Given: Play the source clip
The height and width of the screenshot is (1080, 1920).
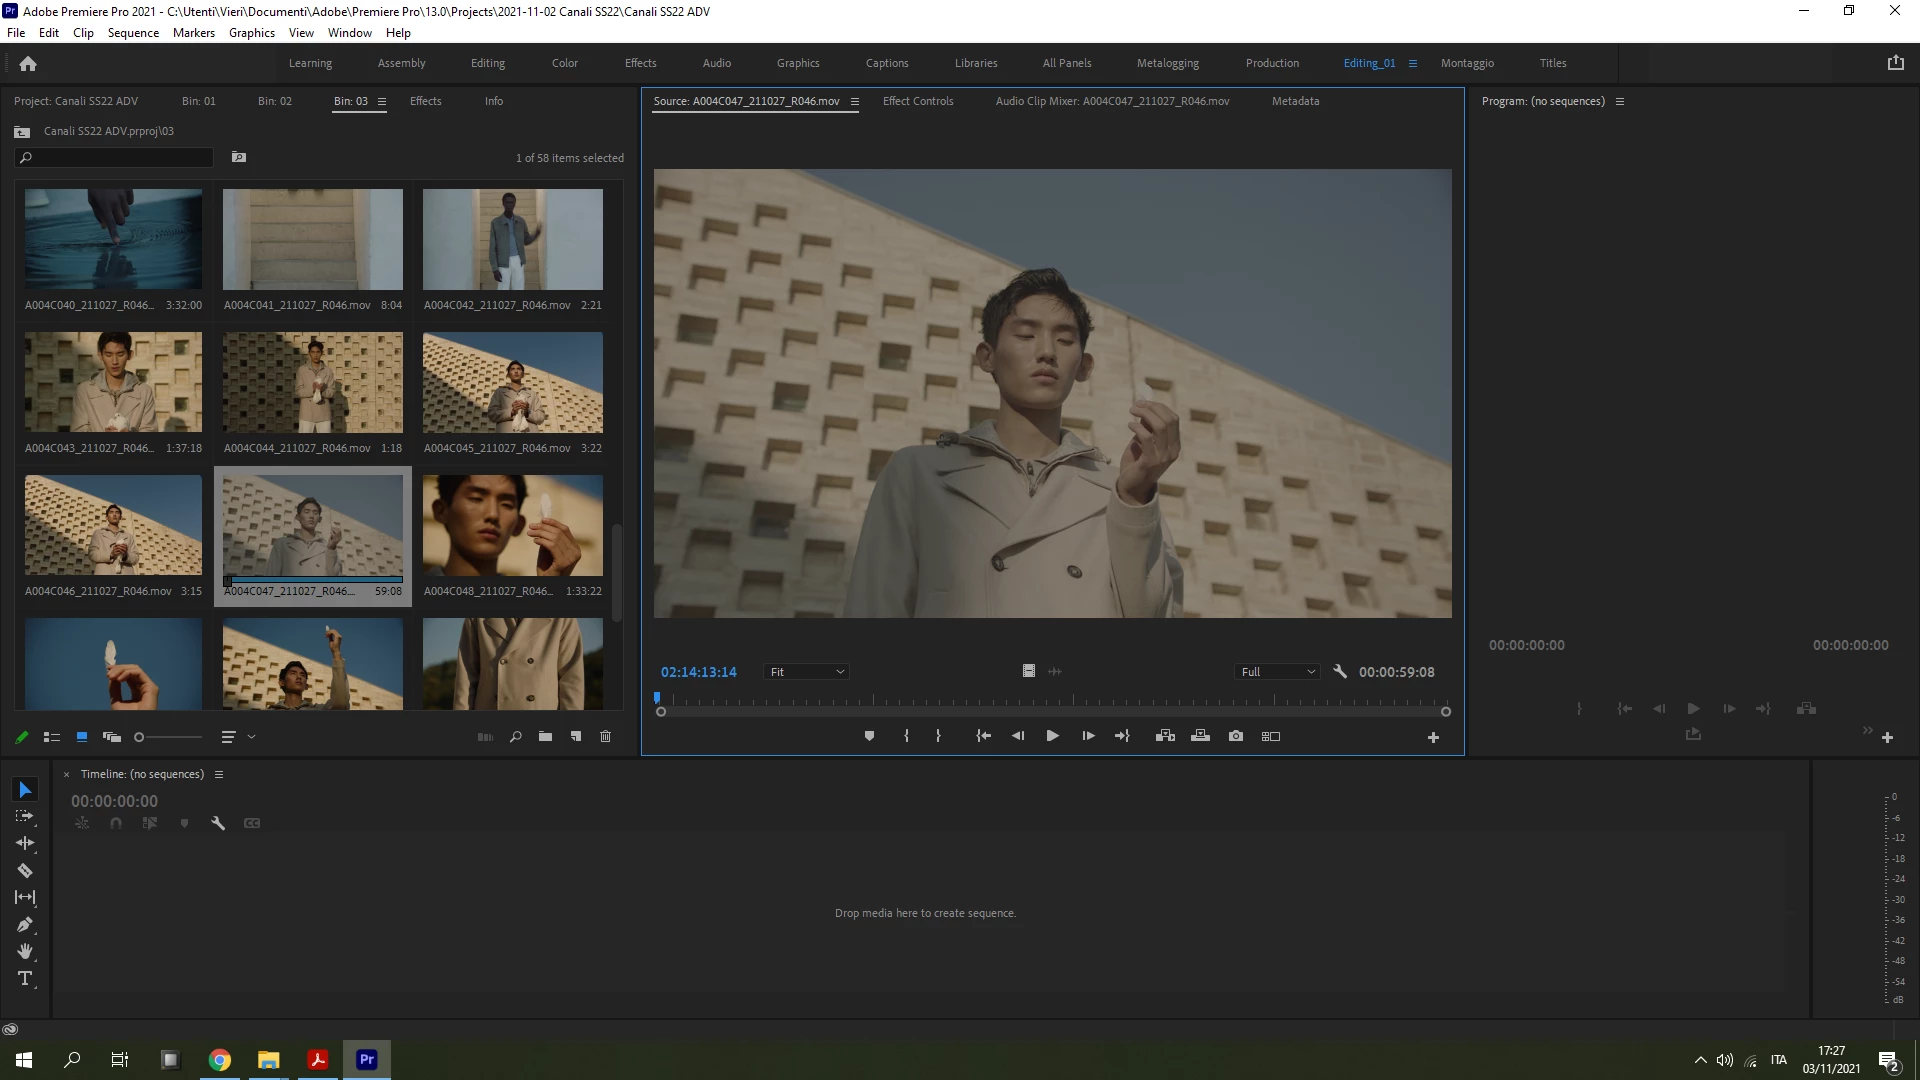Looking at the screenshot, I should click(x=1052, y=736).
